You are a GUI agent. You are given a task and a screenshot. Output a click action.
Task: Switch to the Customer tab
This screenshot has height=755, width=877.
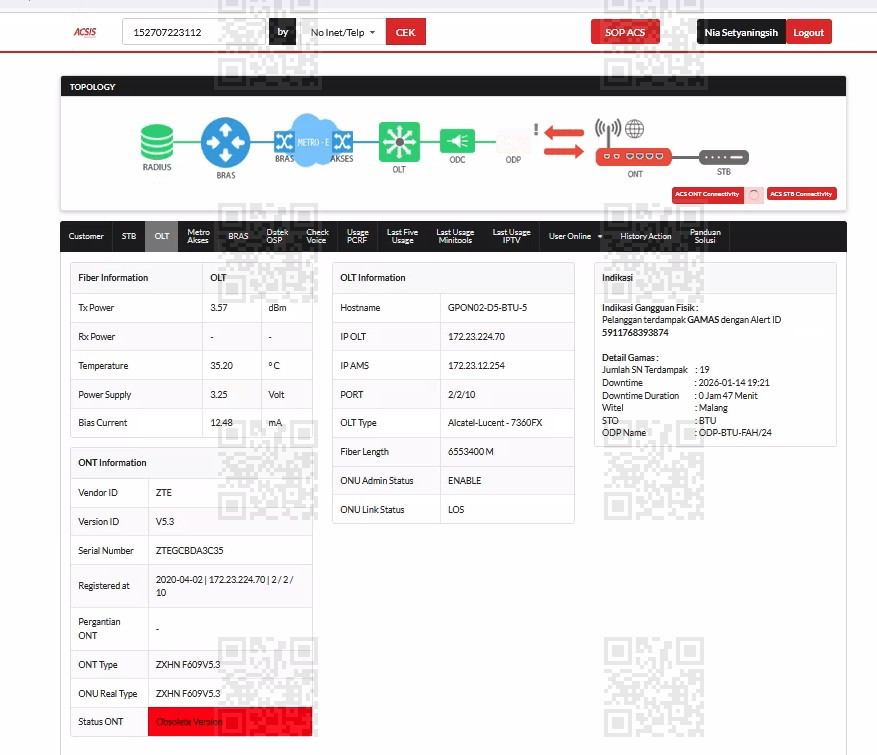click(86, 236)
